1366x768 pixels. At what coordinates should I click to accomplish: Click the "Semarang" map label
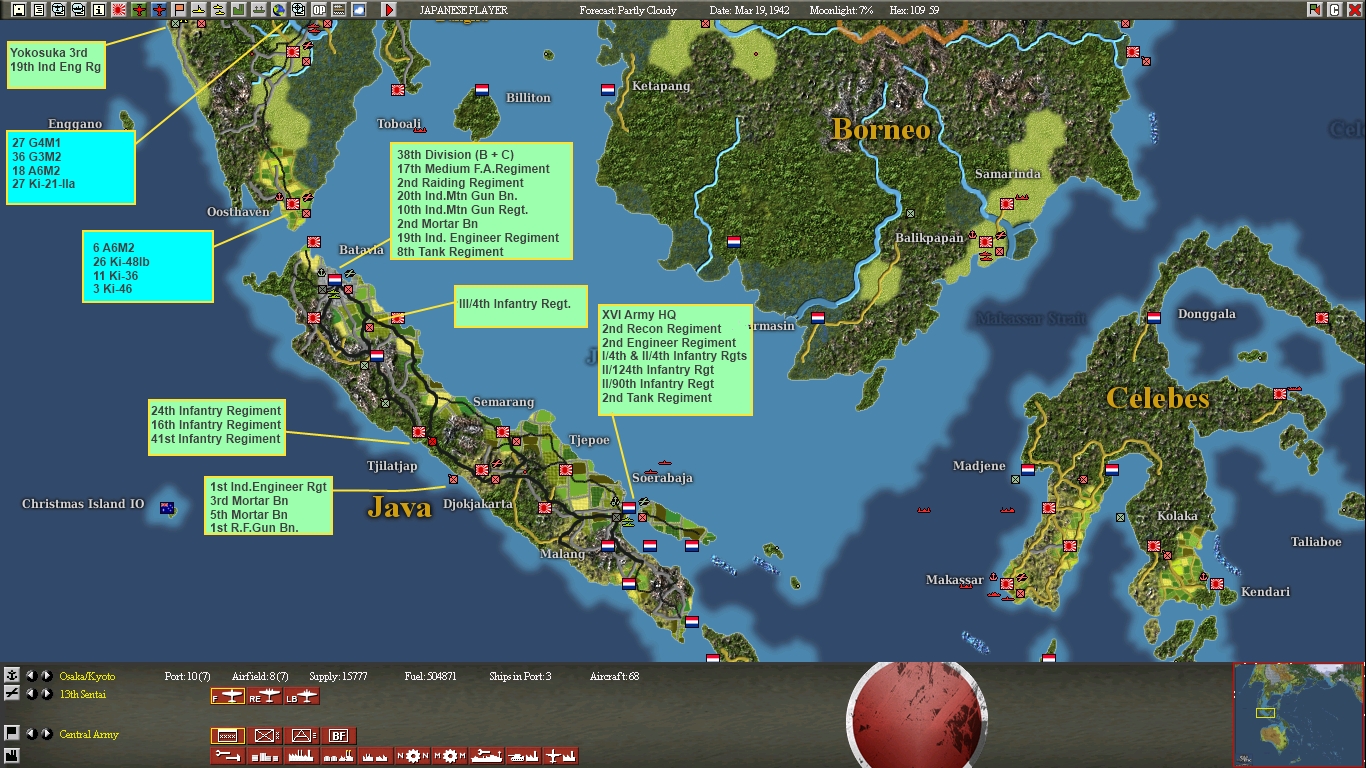pos(504,402)
